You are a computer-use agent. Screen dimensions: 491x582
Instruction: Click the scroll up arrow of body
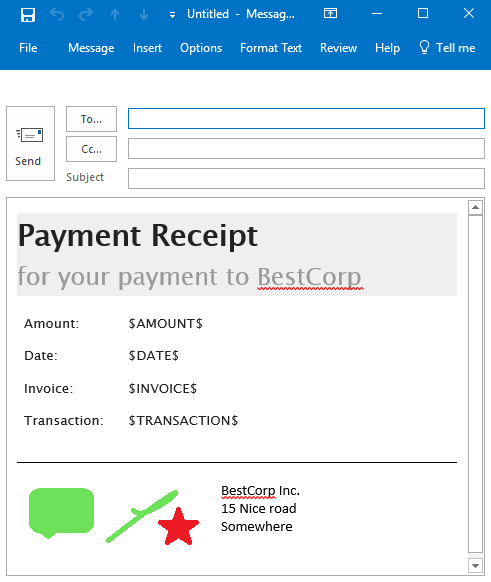click(475, 207)
